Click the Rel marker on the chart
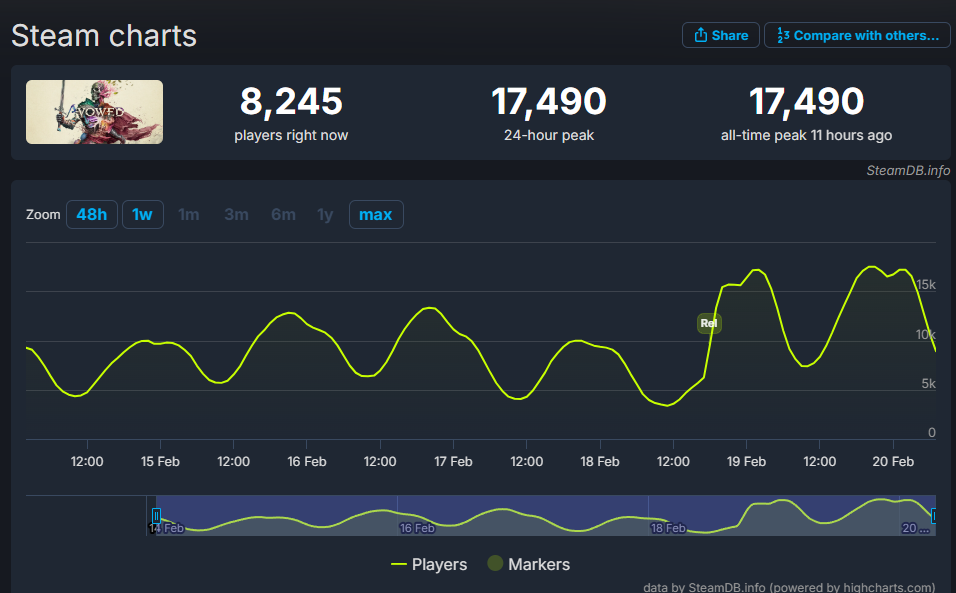This screenshot has height=593, width=956. 709,323
